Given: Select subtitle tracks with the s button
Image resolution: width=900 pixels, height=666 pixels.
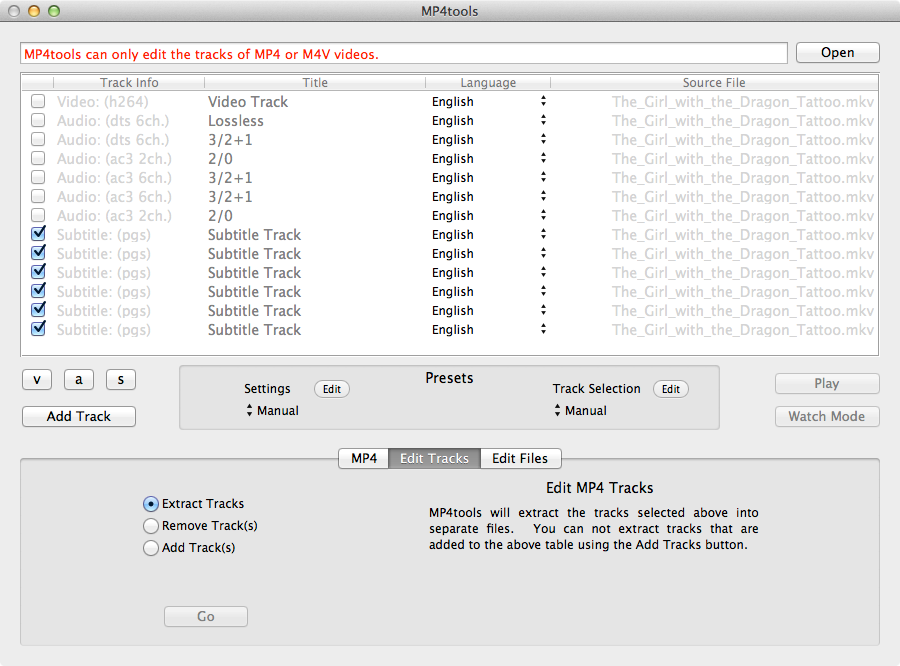Looking at the screenshot, I should pos(121,380).
